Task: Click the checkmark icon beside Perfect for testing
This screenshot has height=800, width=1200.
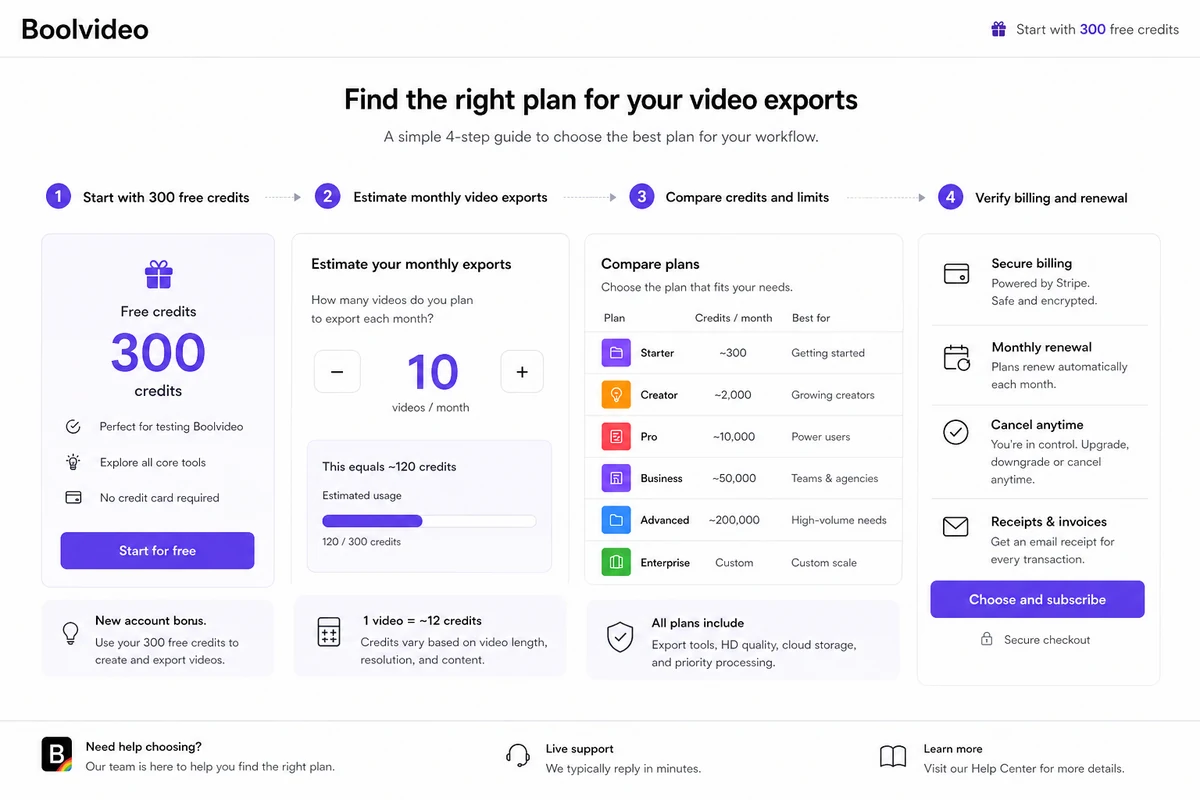Action: (x=73, y=427)
